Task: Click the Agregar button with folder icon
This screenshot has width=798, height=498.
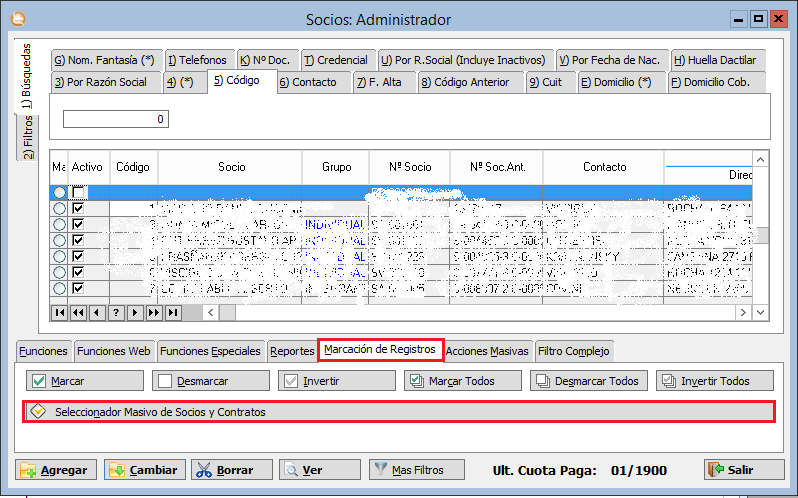Action: point(56,469)
